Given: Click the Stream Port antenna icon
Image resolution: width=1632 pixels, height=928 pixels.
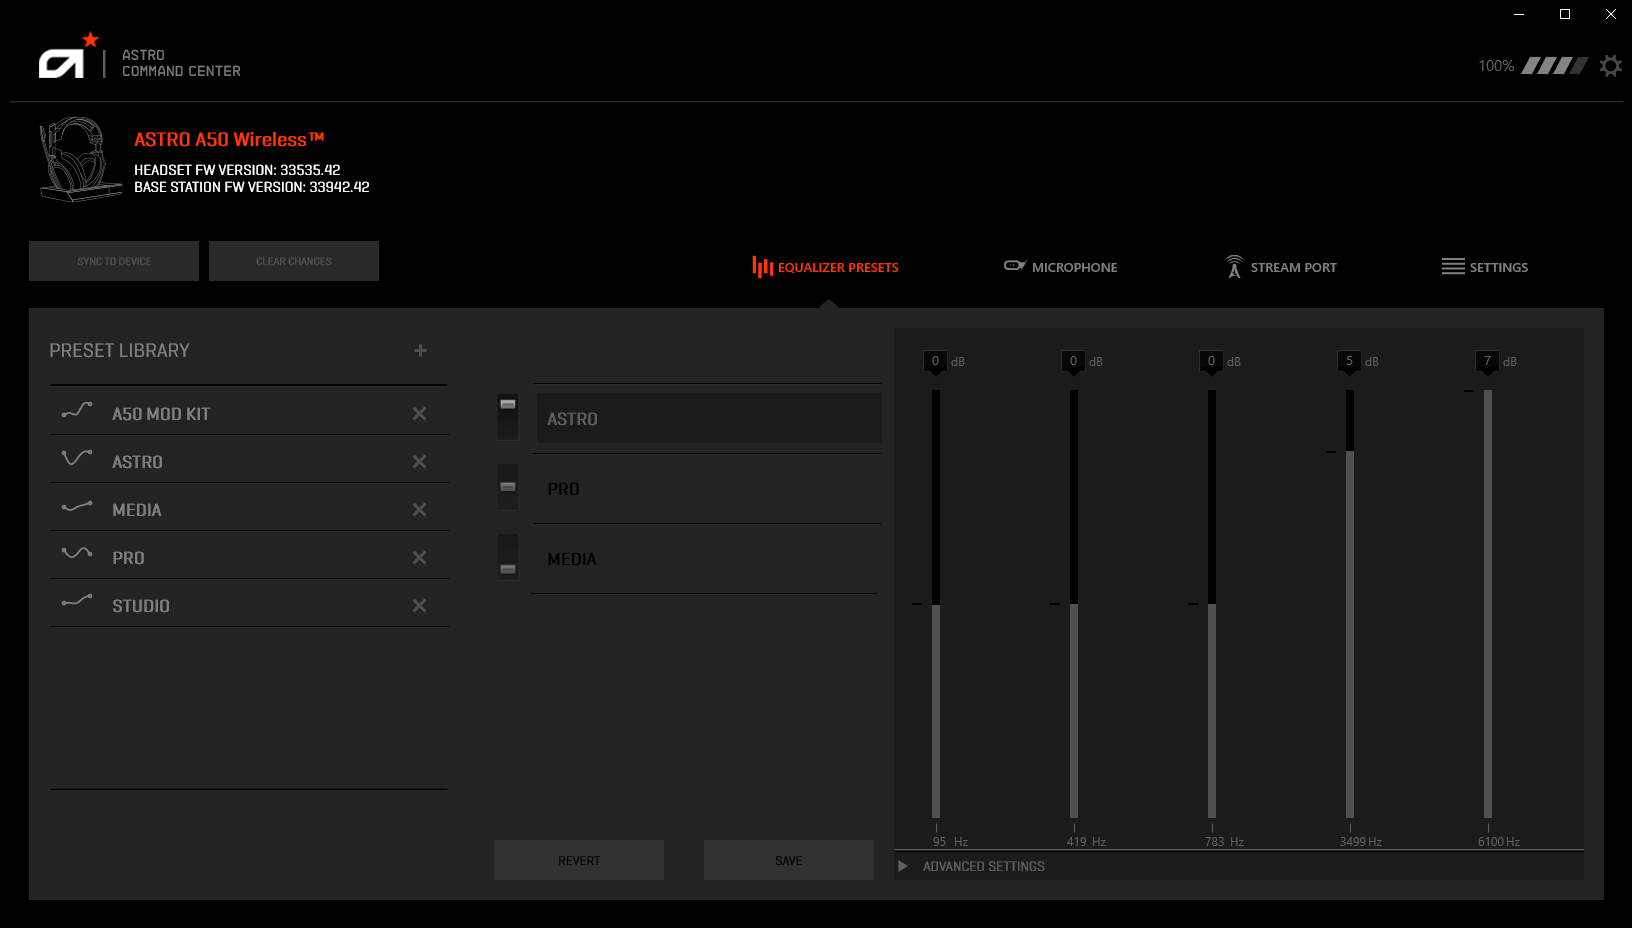Looking at the screenshot, I should coord(1233,266).
